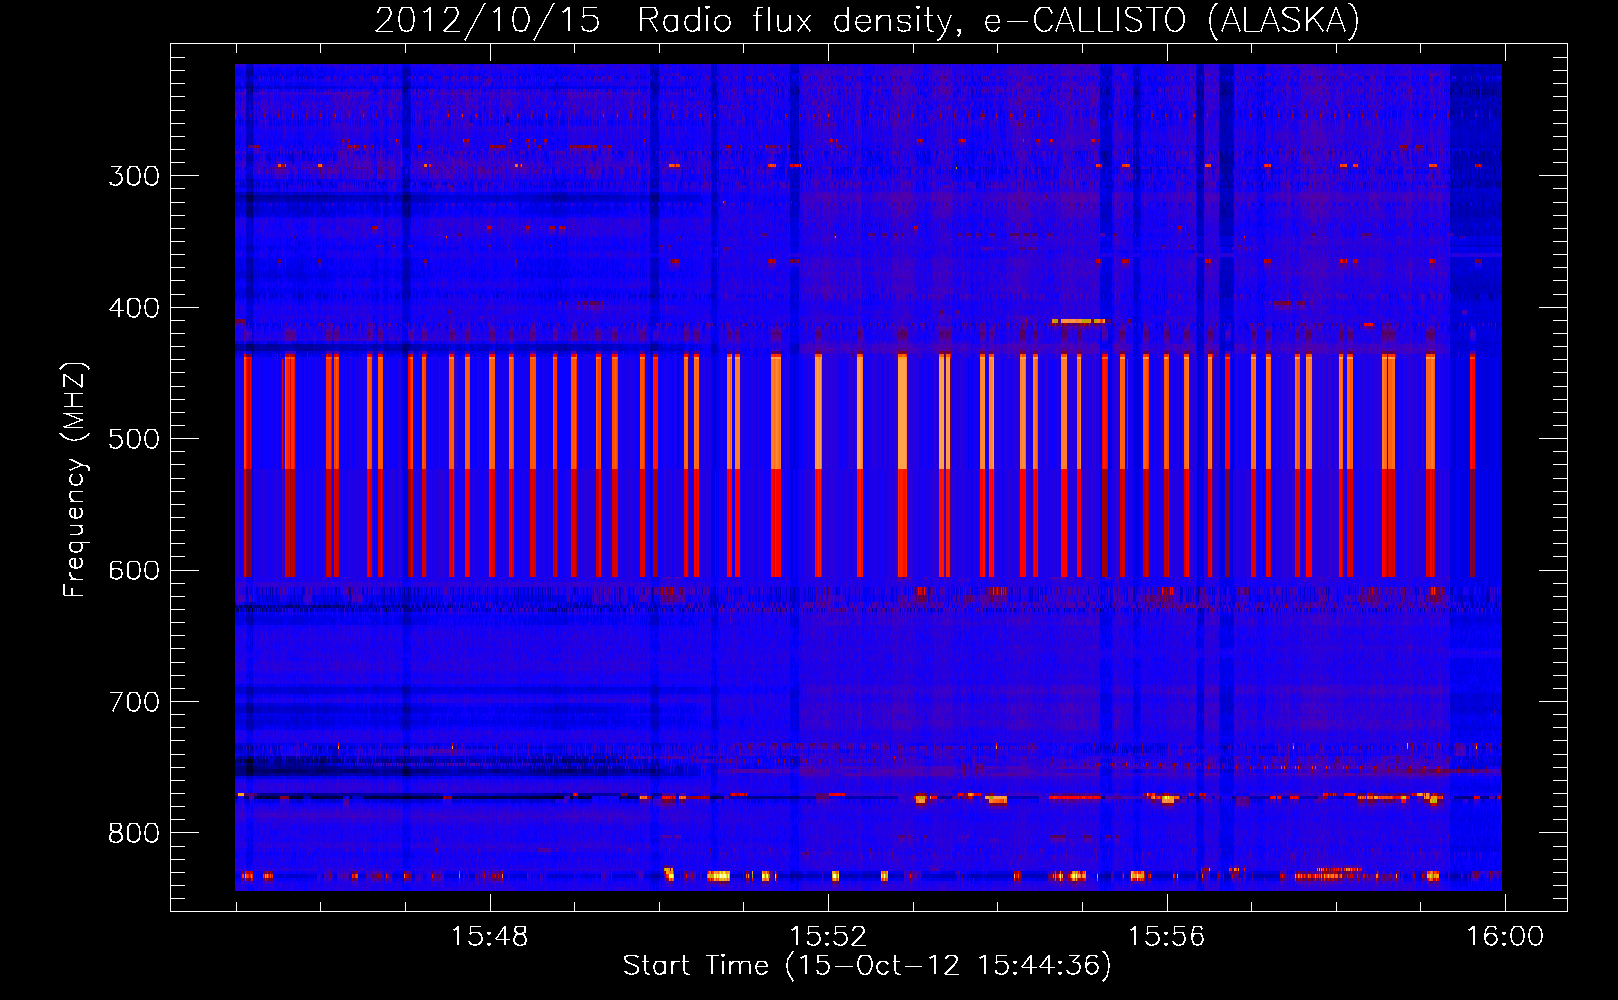Click the 800 frequency tick label

coord(134,833)
